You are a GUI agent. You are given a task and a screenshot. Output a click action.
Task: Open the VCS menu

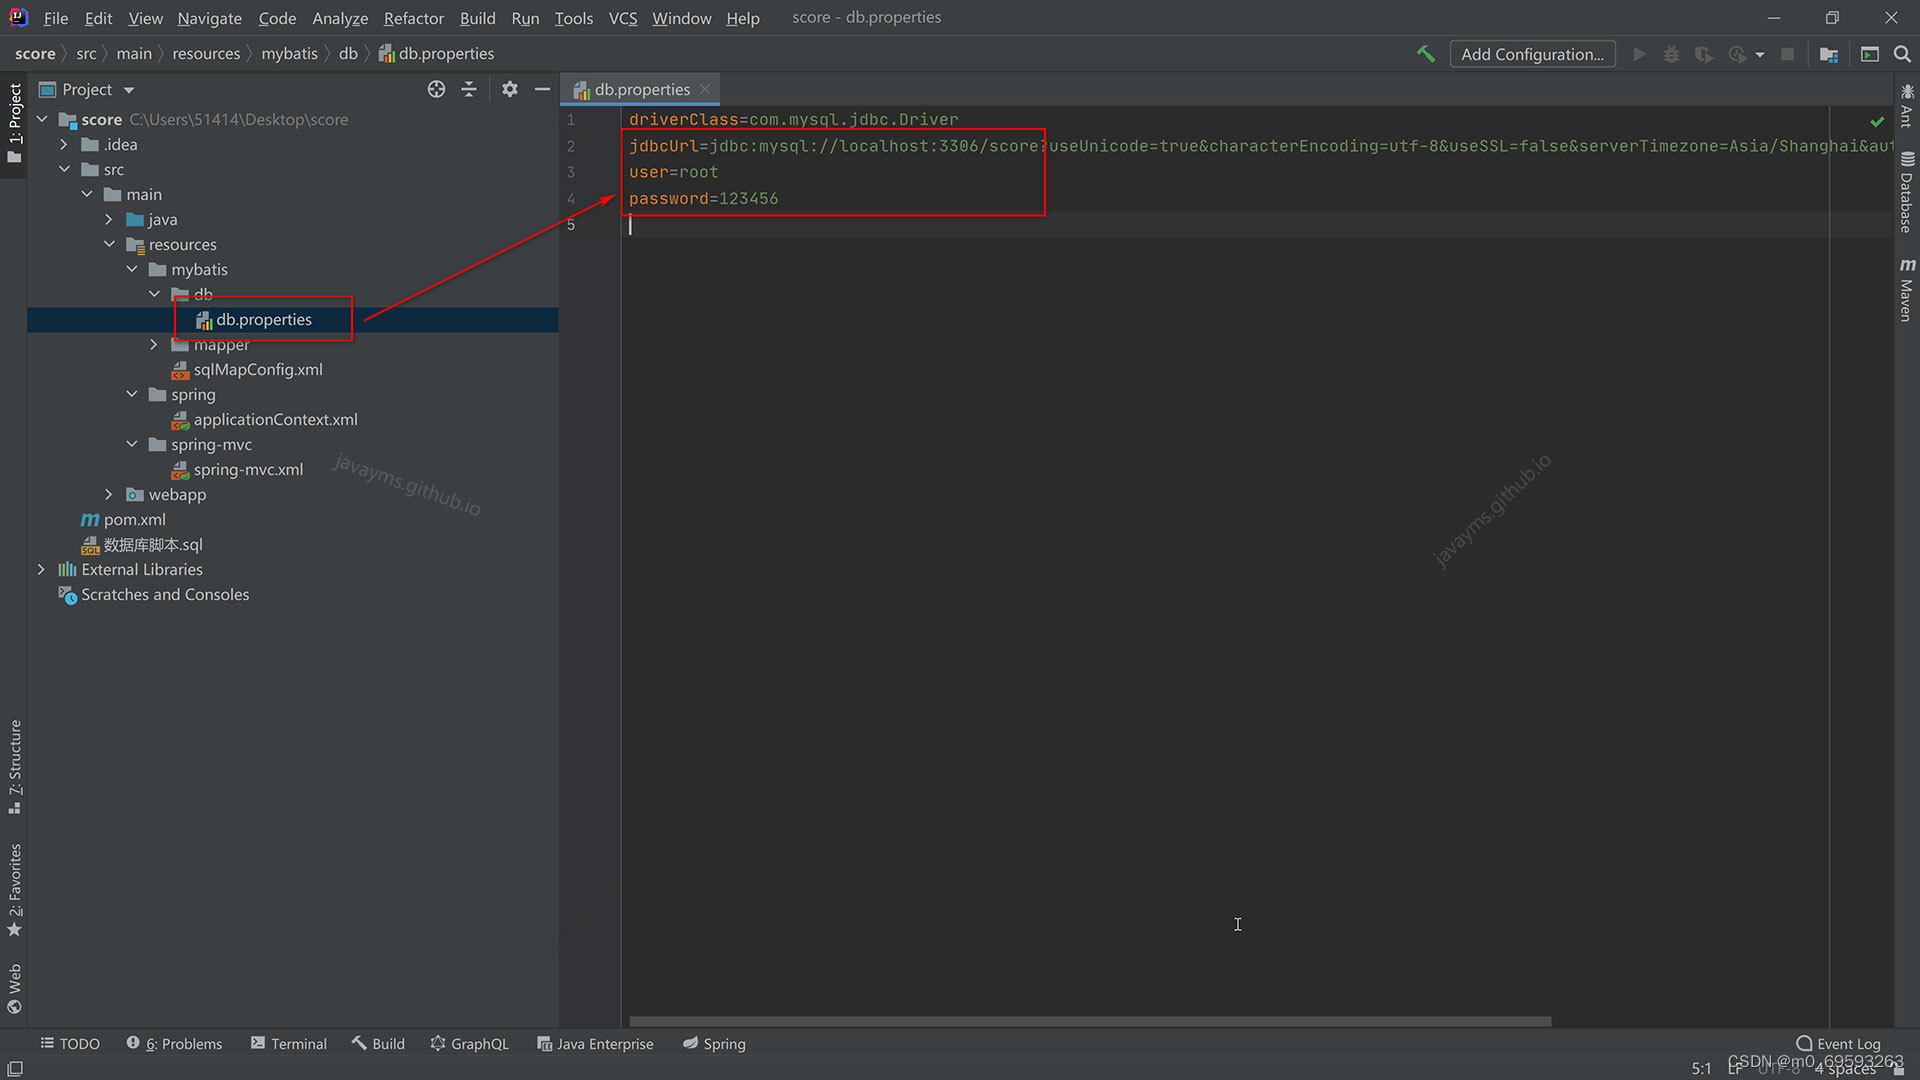coord(622,18)
